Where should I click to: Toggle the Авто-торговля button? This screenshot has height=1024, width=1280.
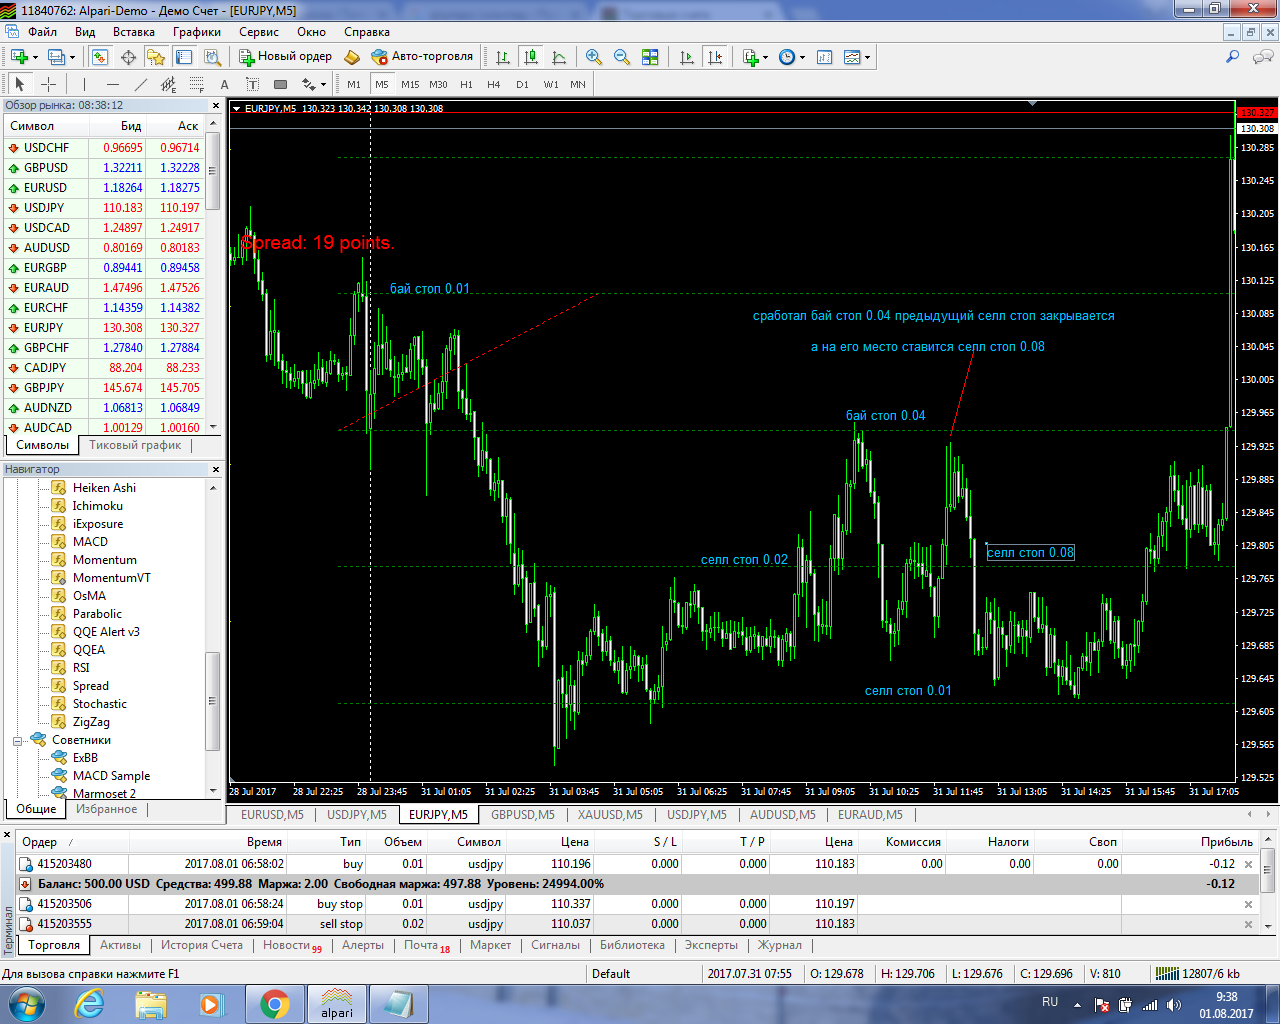422,57
